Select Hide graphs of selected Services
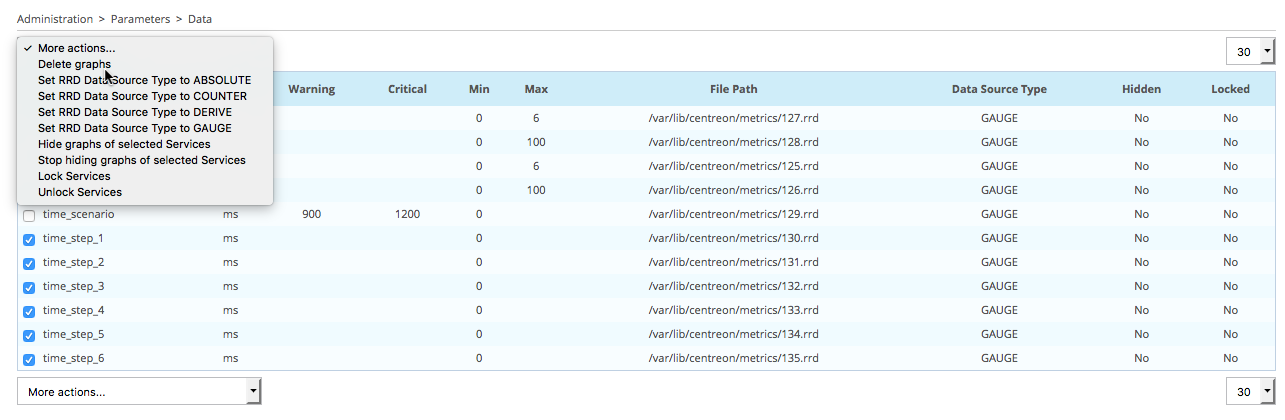Image resolution: width=1285 pixels, height=420 pixels. (124, 144)
